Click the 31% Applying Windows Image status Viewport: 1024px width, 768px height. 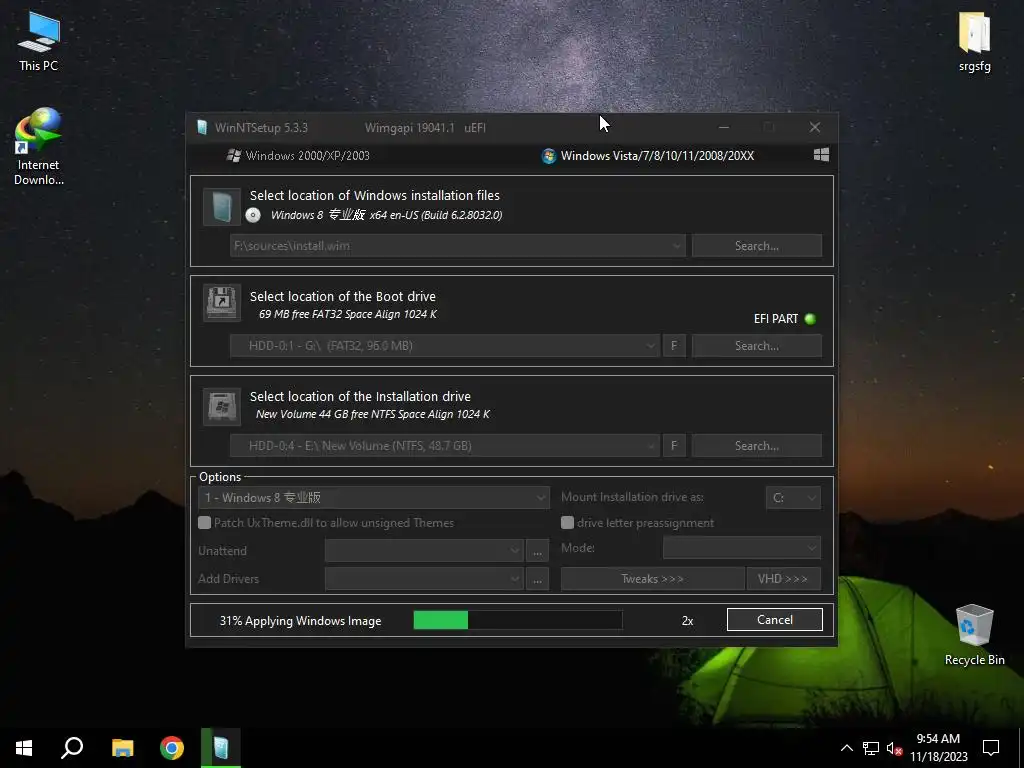[x=300, y=620]
